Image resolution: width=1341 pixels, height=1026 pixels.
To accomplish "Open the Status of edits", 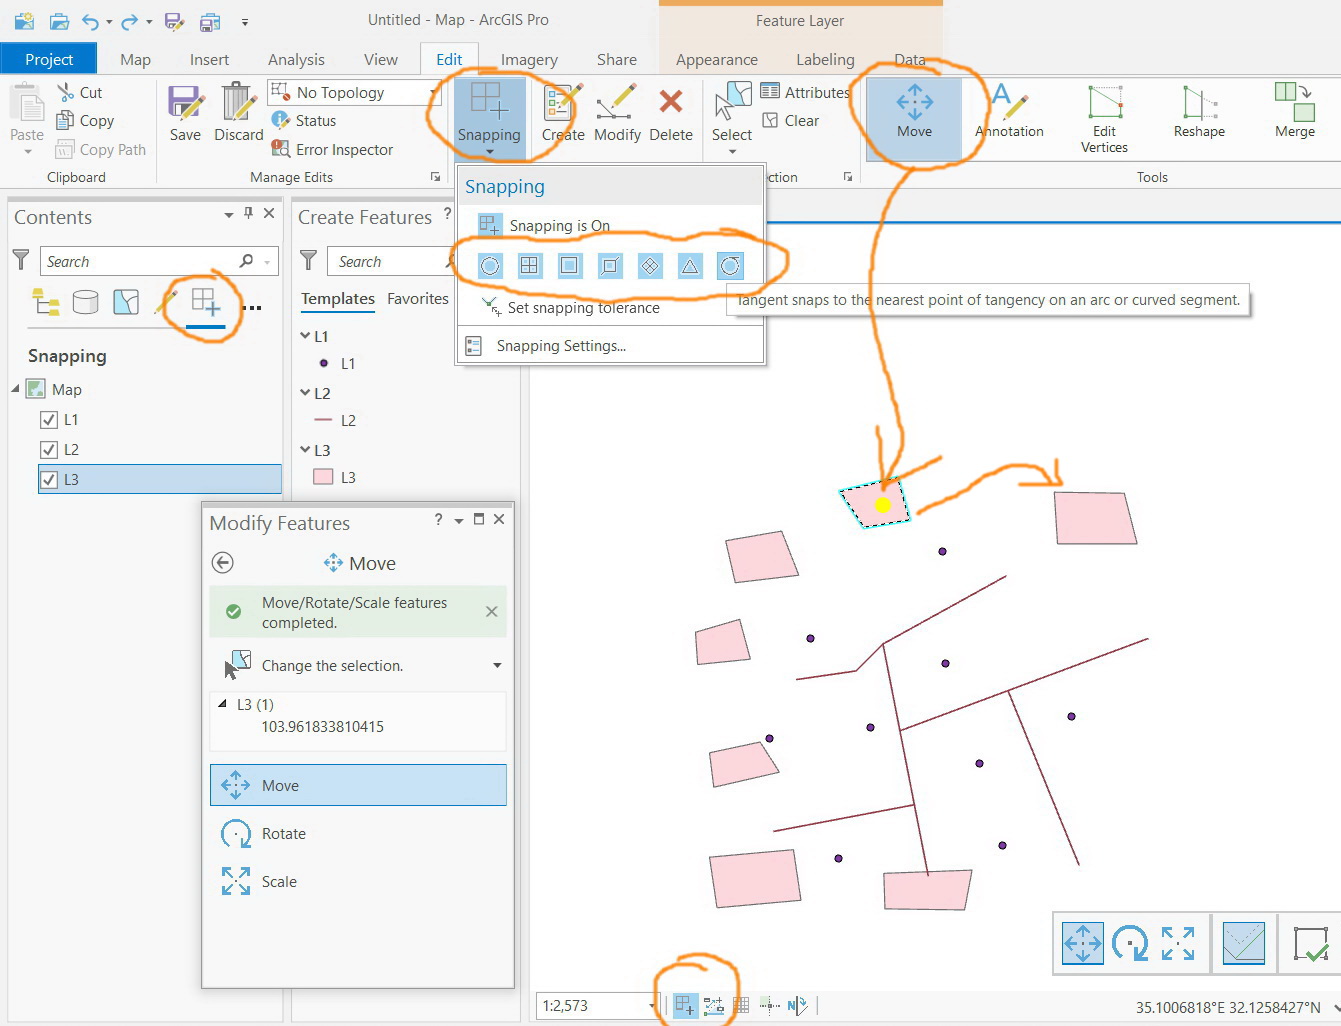I will [304, 120].
